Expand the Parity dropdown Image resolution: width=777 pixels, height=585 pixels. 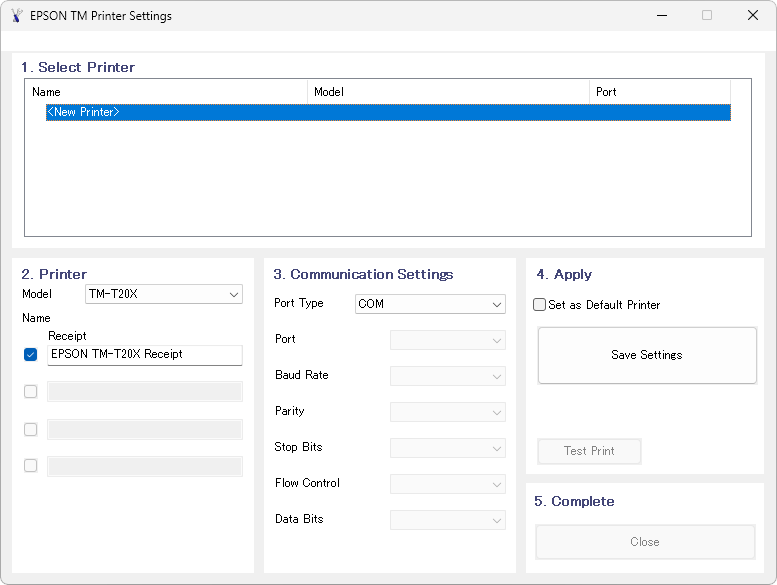coord(447,412)
